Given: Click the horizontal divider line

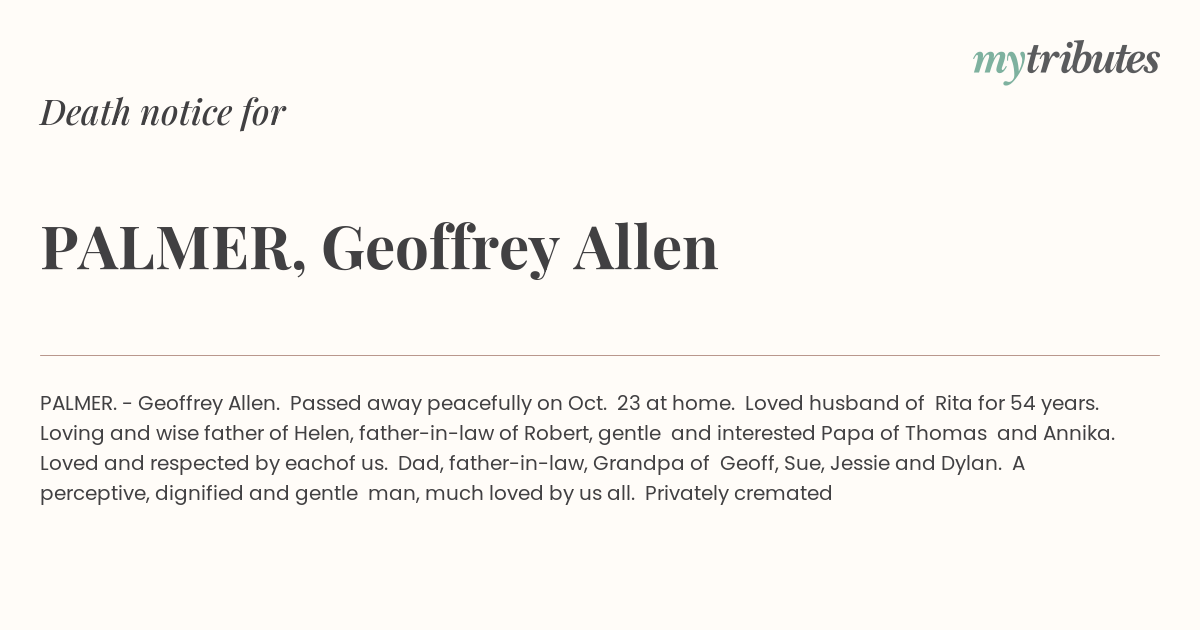Looking at the screenshot, I should pyautogui.click(x=600, y=355).
